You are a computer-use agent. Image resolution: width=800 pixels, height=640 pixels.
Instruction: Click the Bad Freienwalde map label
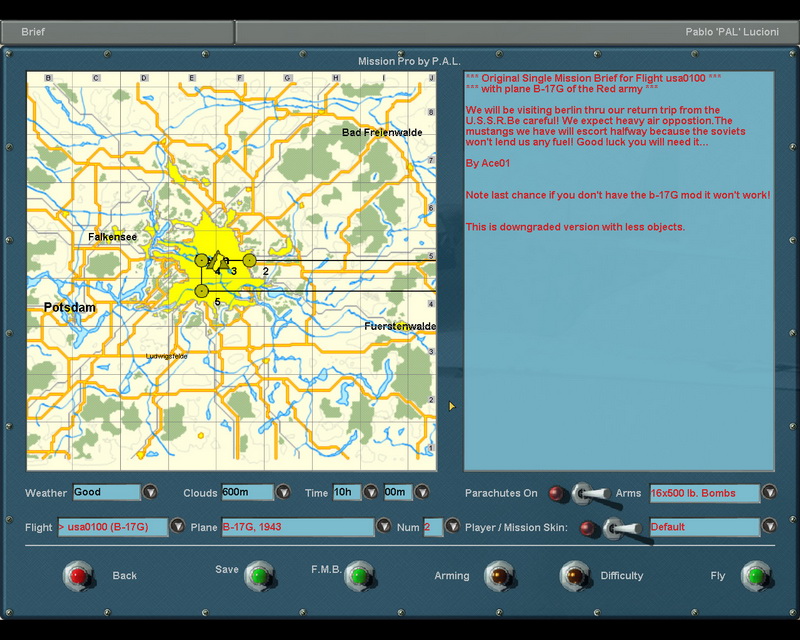382,132
